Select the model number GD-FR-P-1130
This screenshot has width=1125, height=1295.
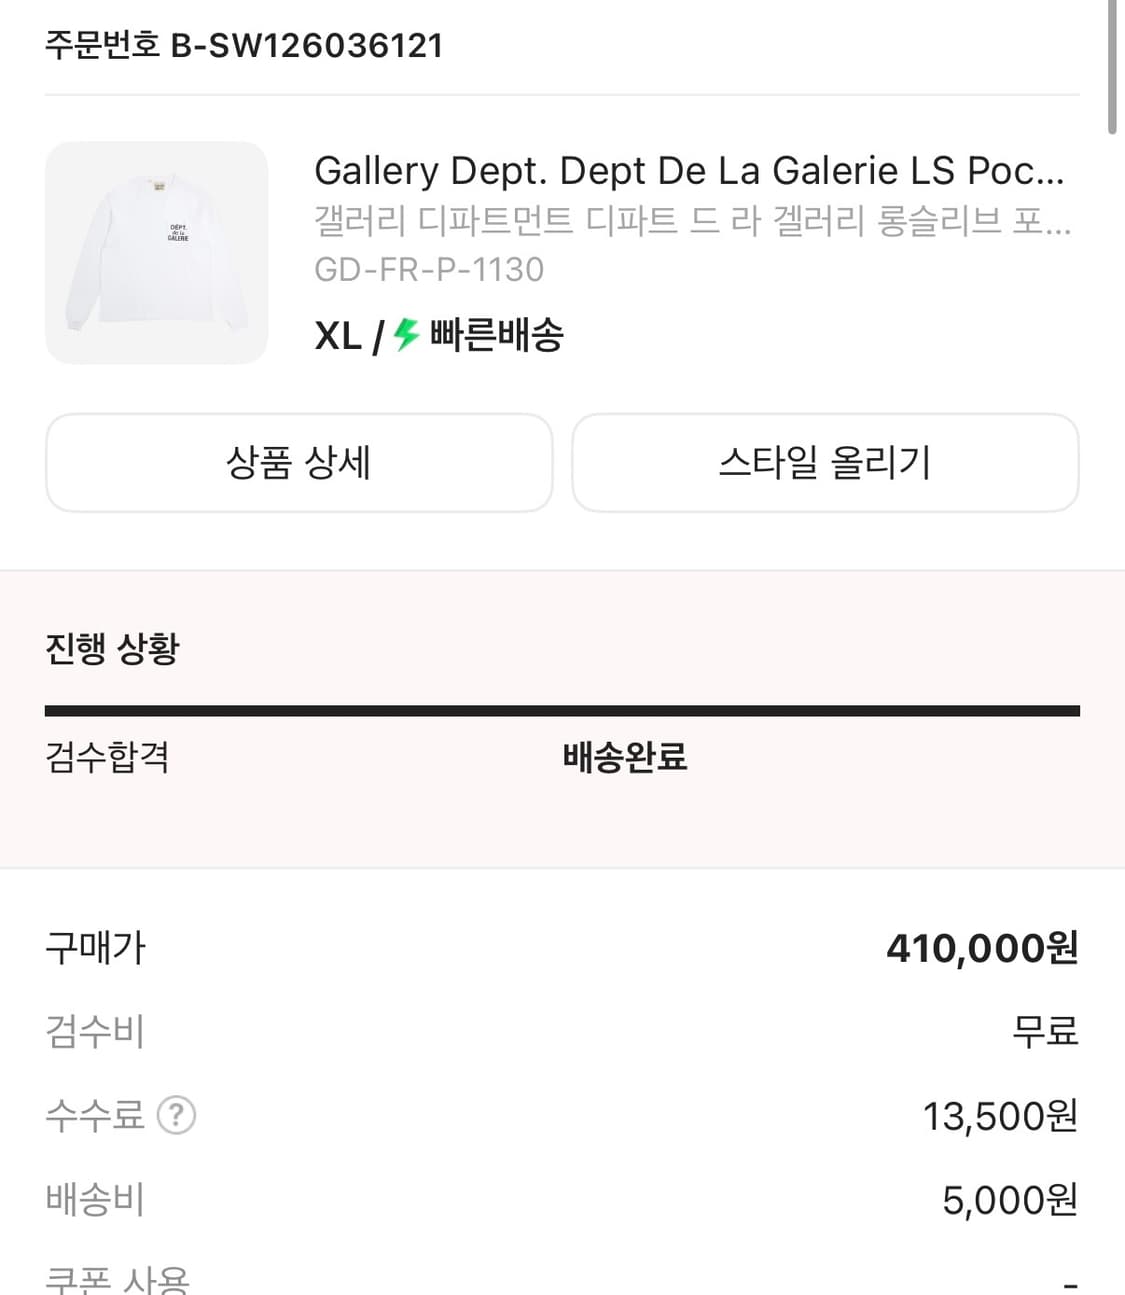429,269
